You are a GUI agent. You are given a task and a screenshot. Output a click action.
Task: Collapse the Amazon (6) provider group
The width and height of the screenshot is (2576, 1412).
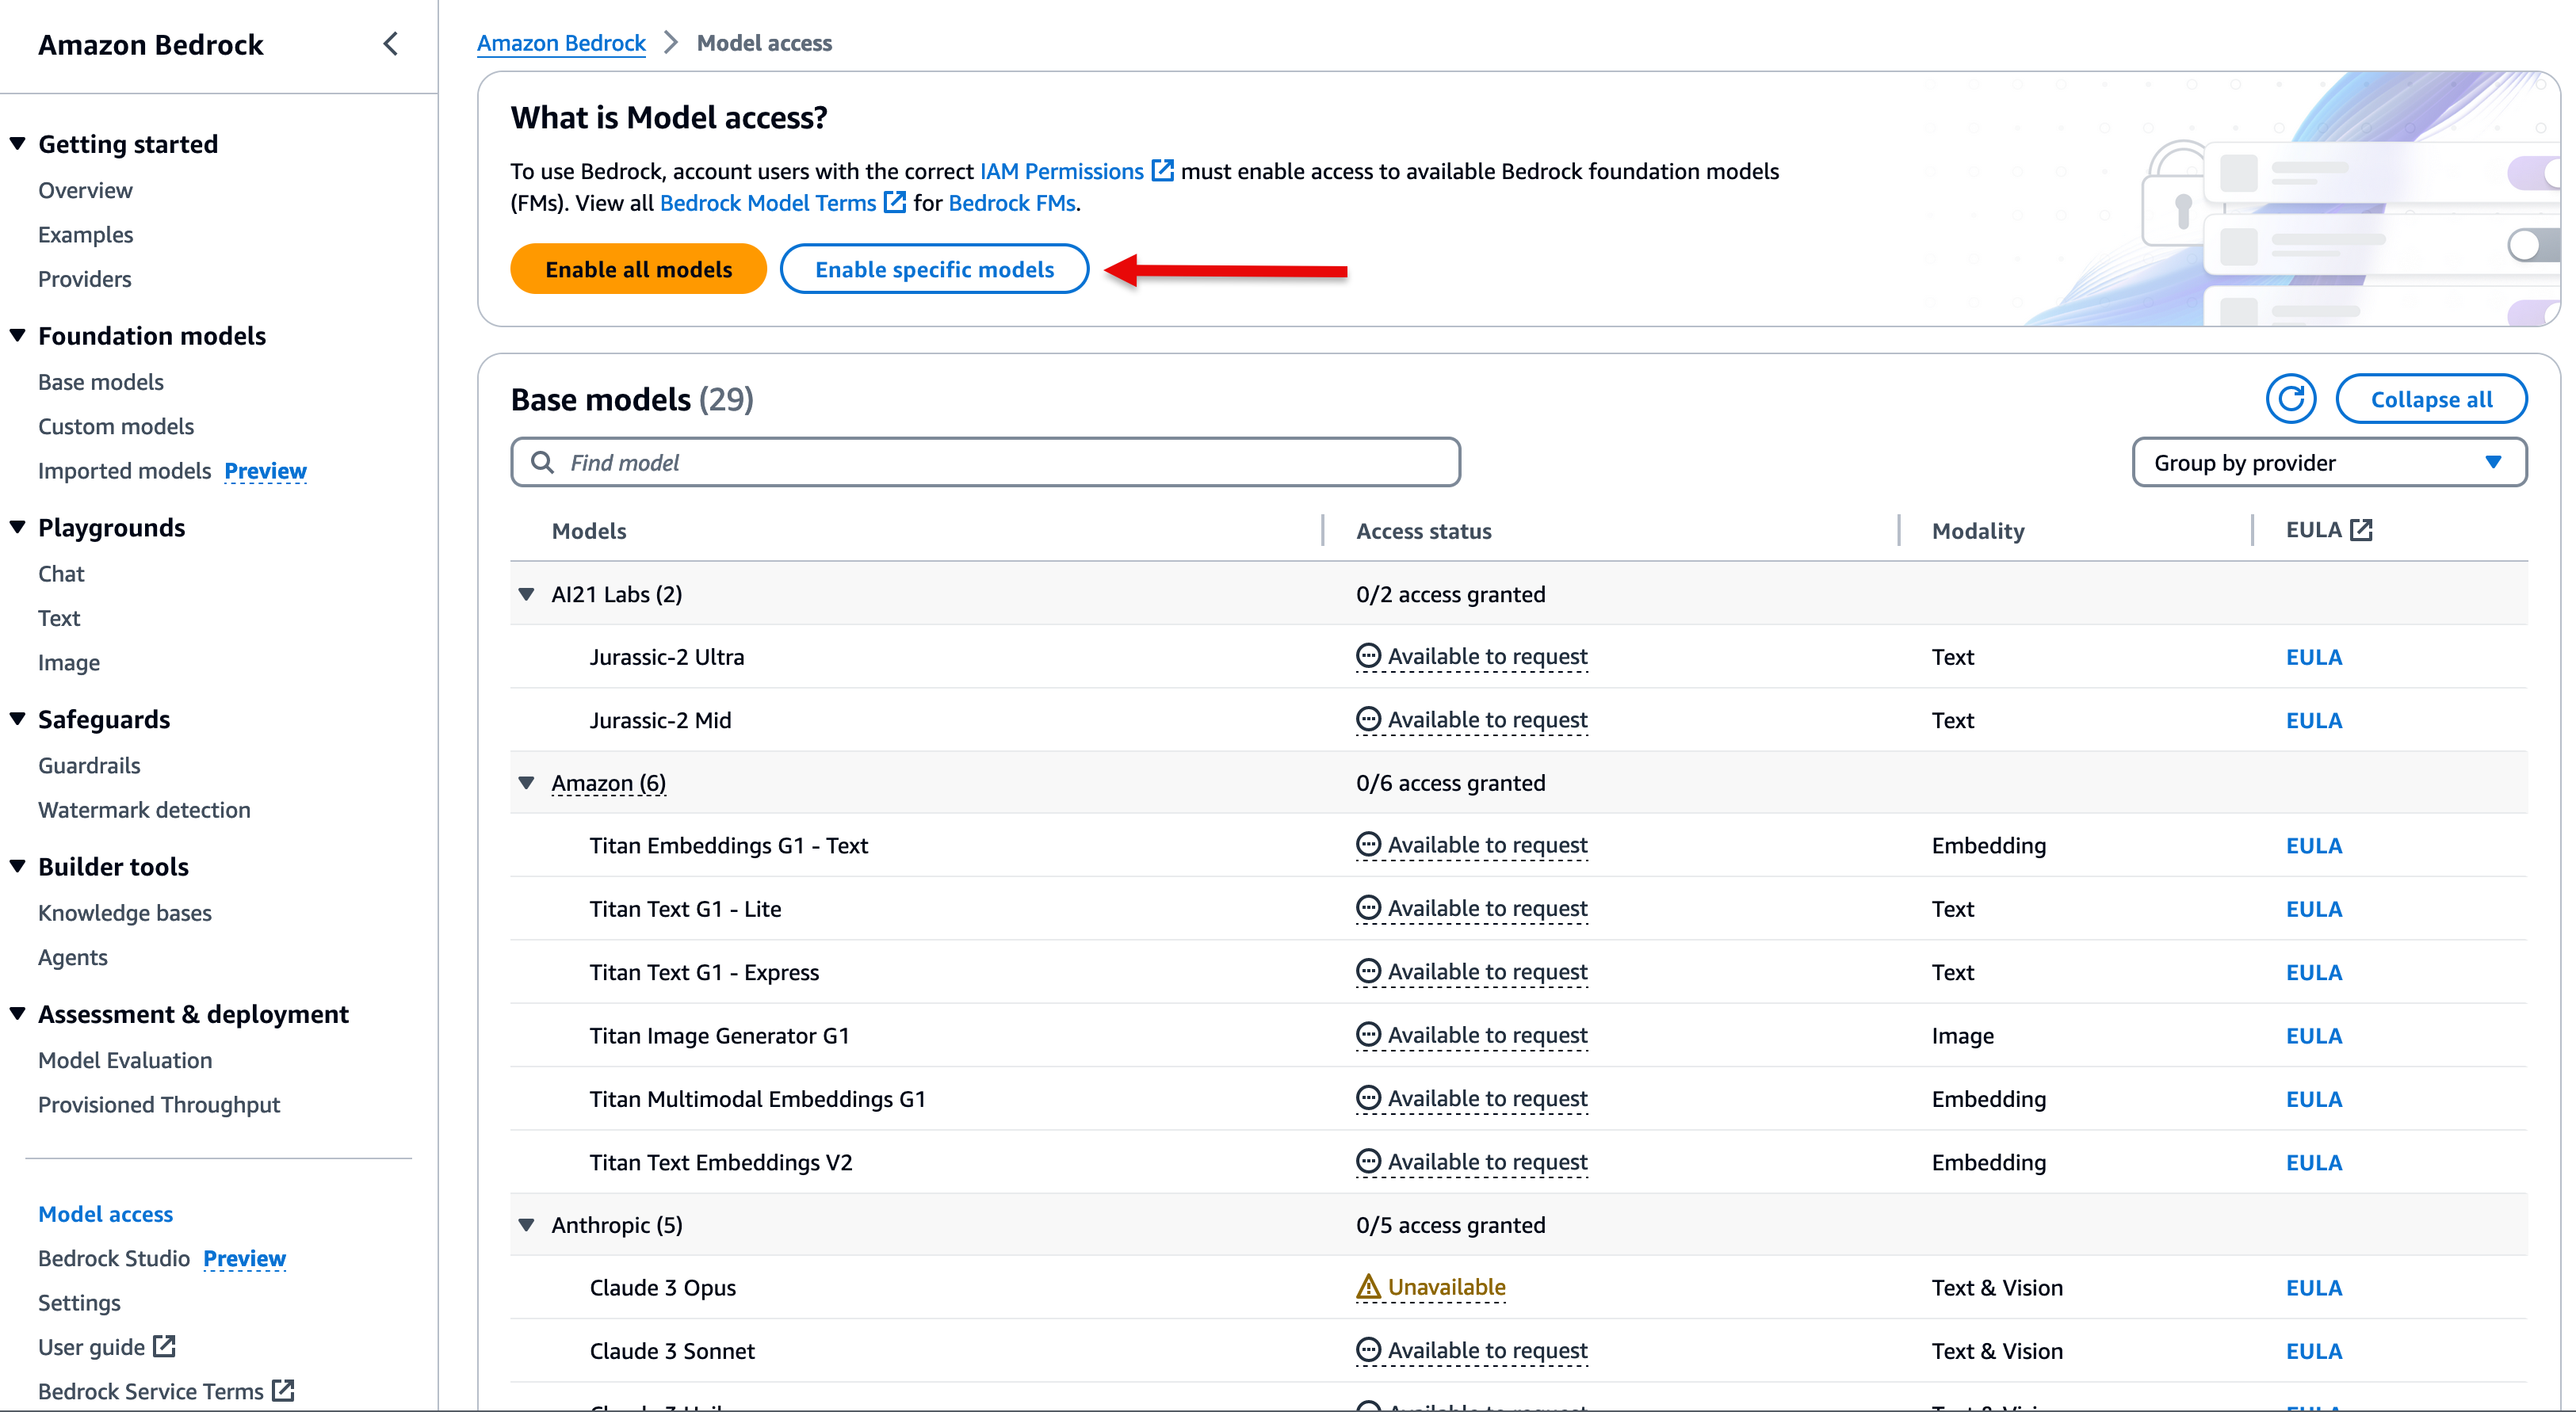pyautogui.click(x=527, y=783)
